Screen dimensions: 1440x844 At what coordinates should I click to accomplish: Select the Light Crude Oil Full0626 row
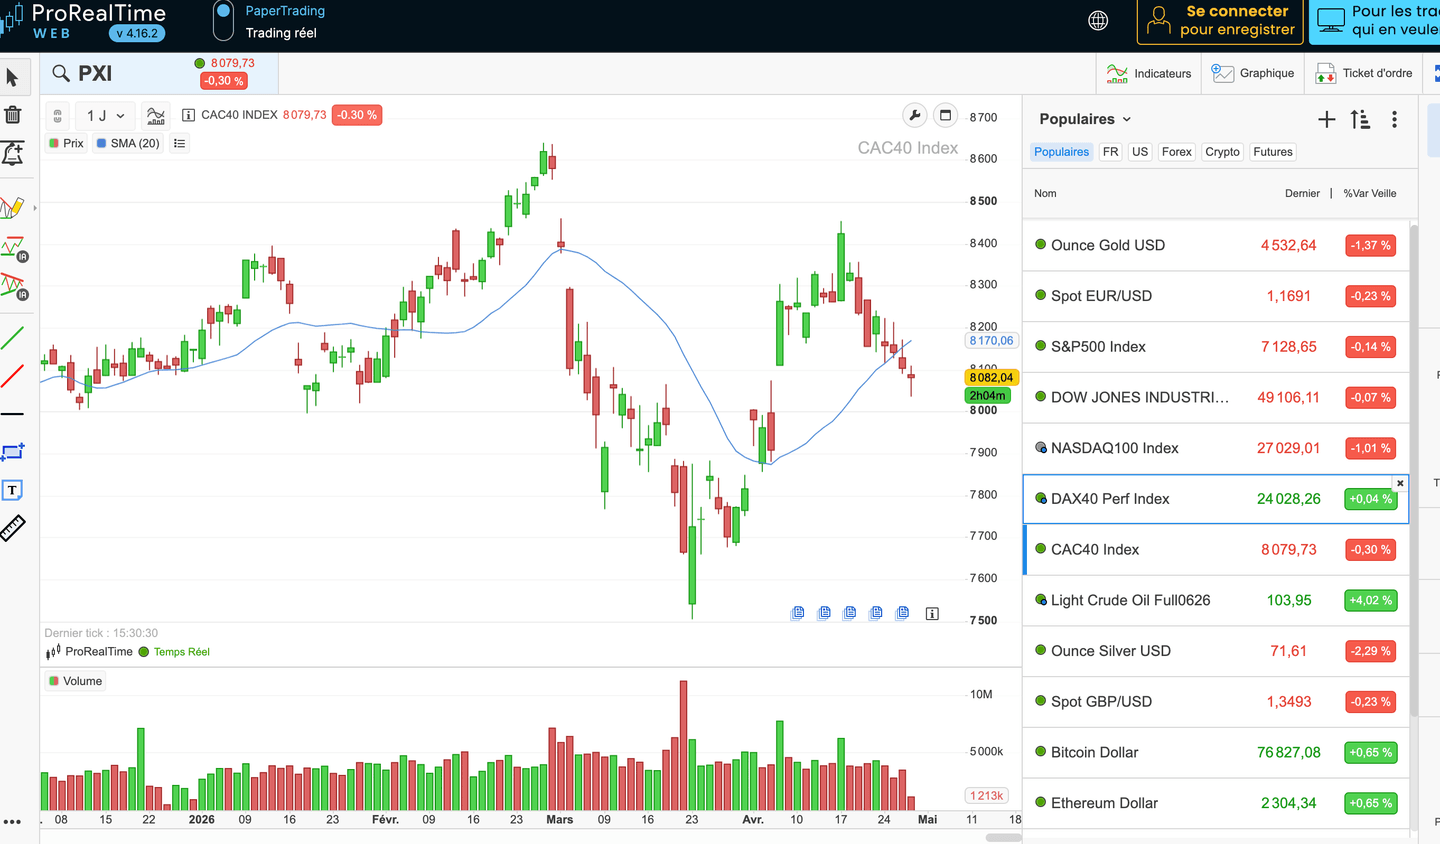click(x=1216, y=600)
